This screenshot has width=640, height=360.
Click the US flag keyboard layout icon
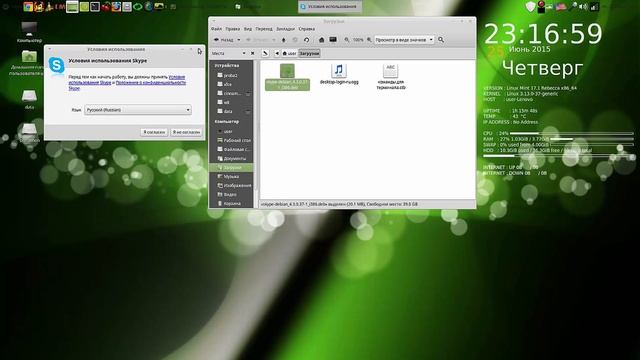coord(561,7)
